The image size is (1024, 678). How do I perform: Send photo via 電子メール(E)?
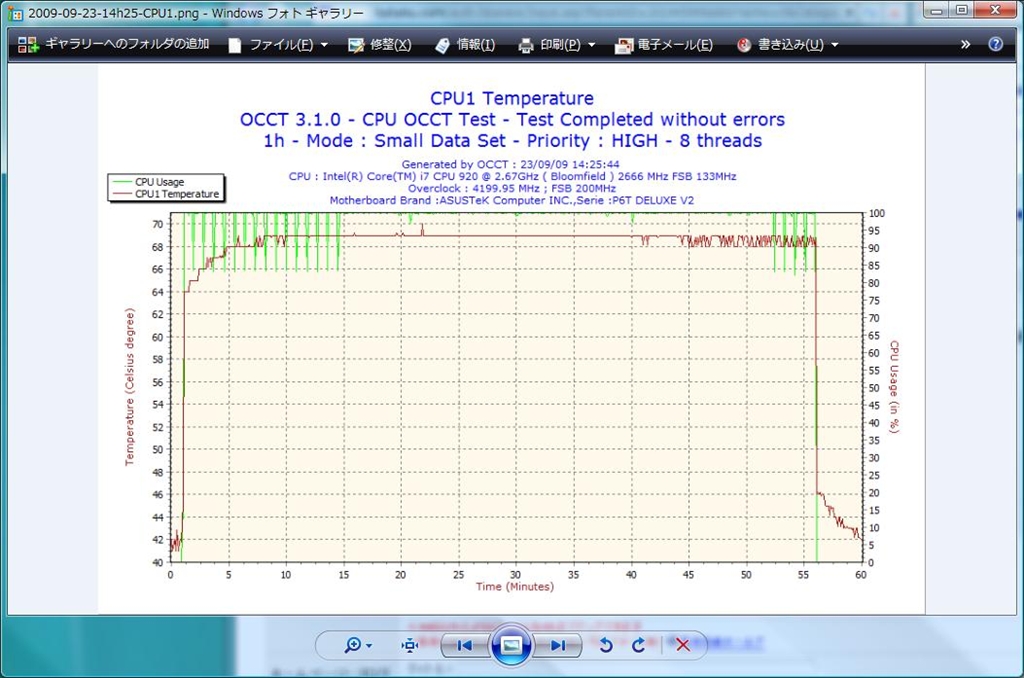(x=664, y=44)
